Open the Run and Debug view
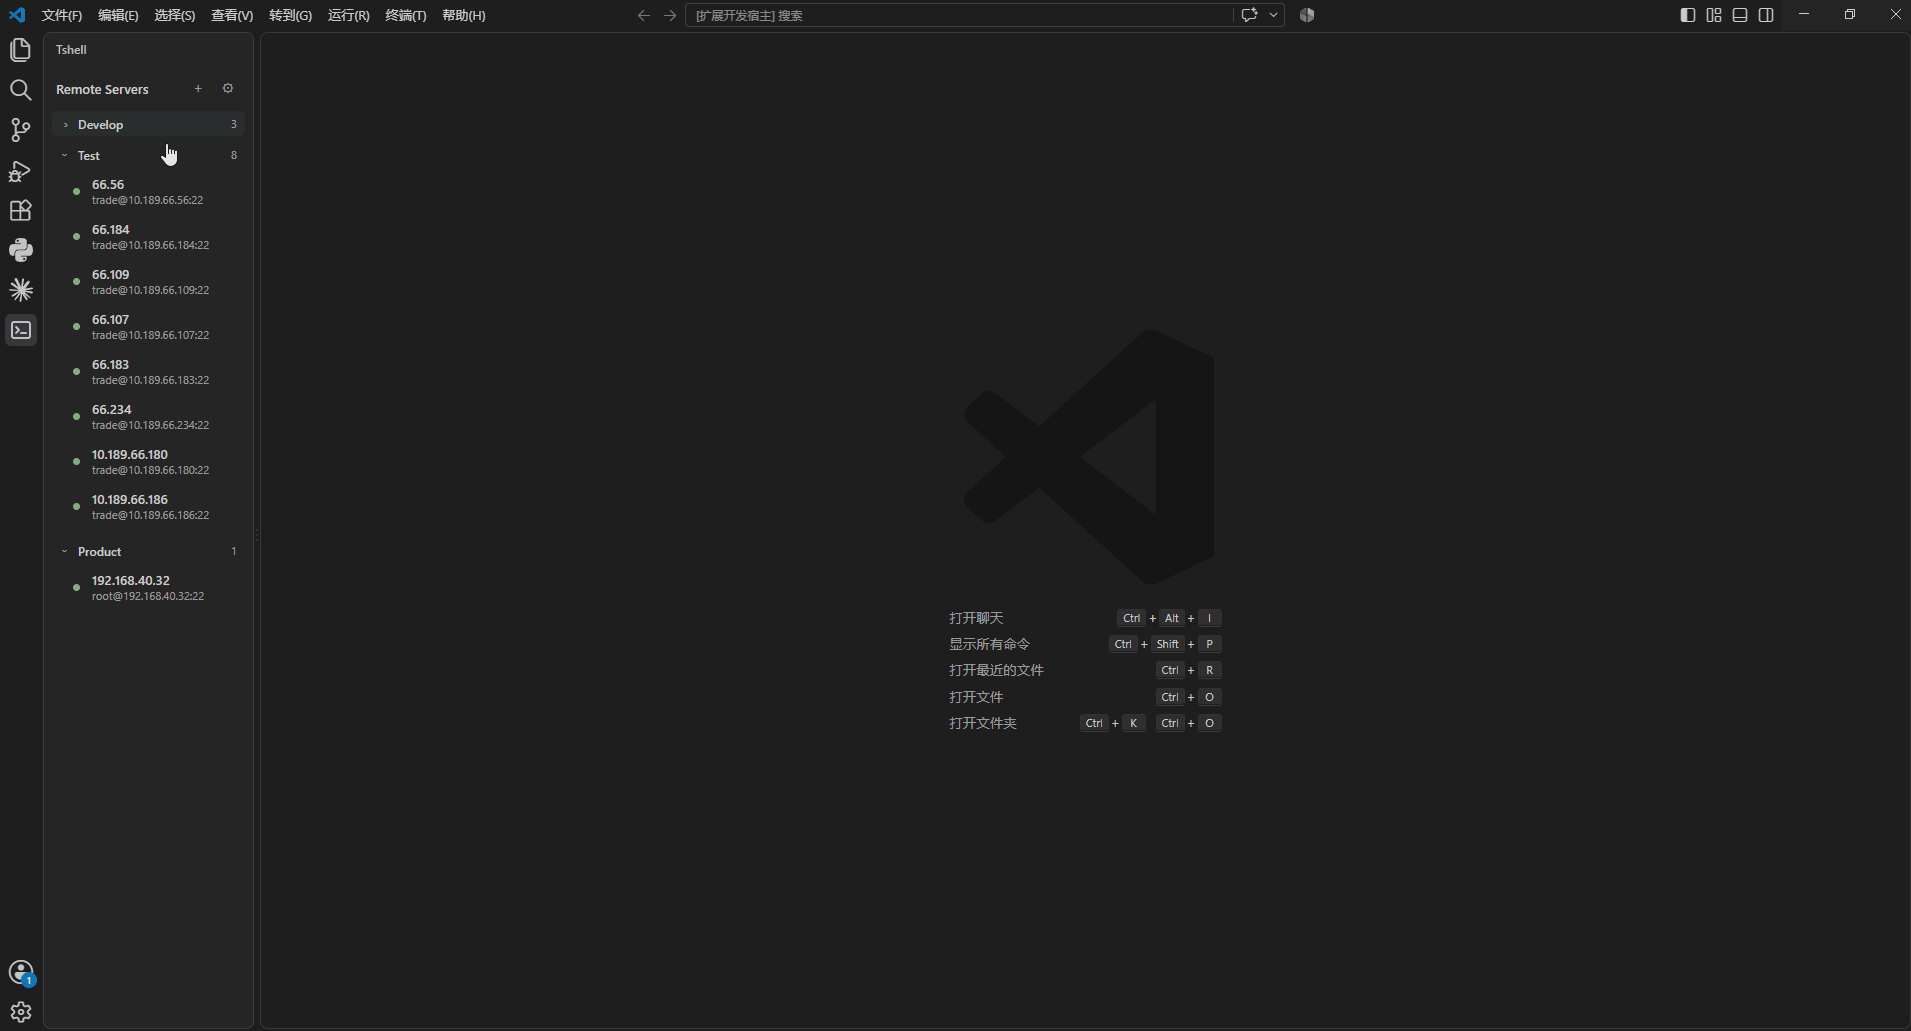Viewport: 1911px width, 1031px height. coord(20,171)
